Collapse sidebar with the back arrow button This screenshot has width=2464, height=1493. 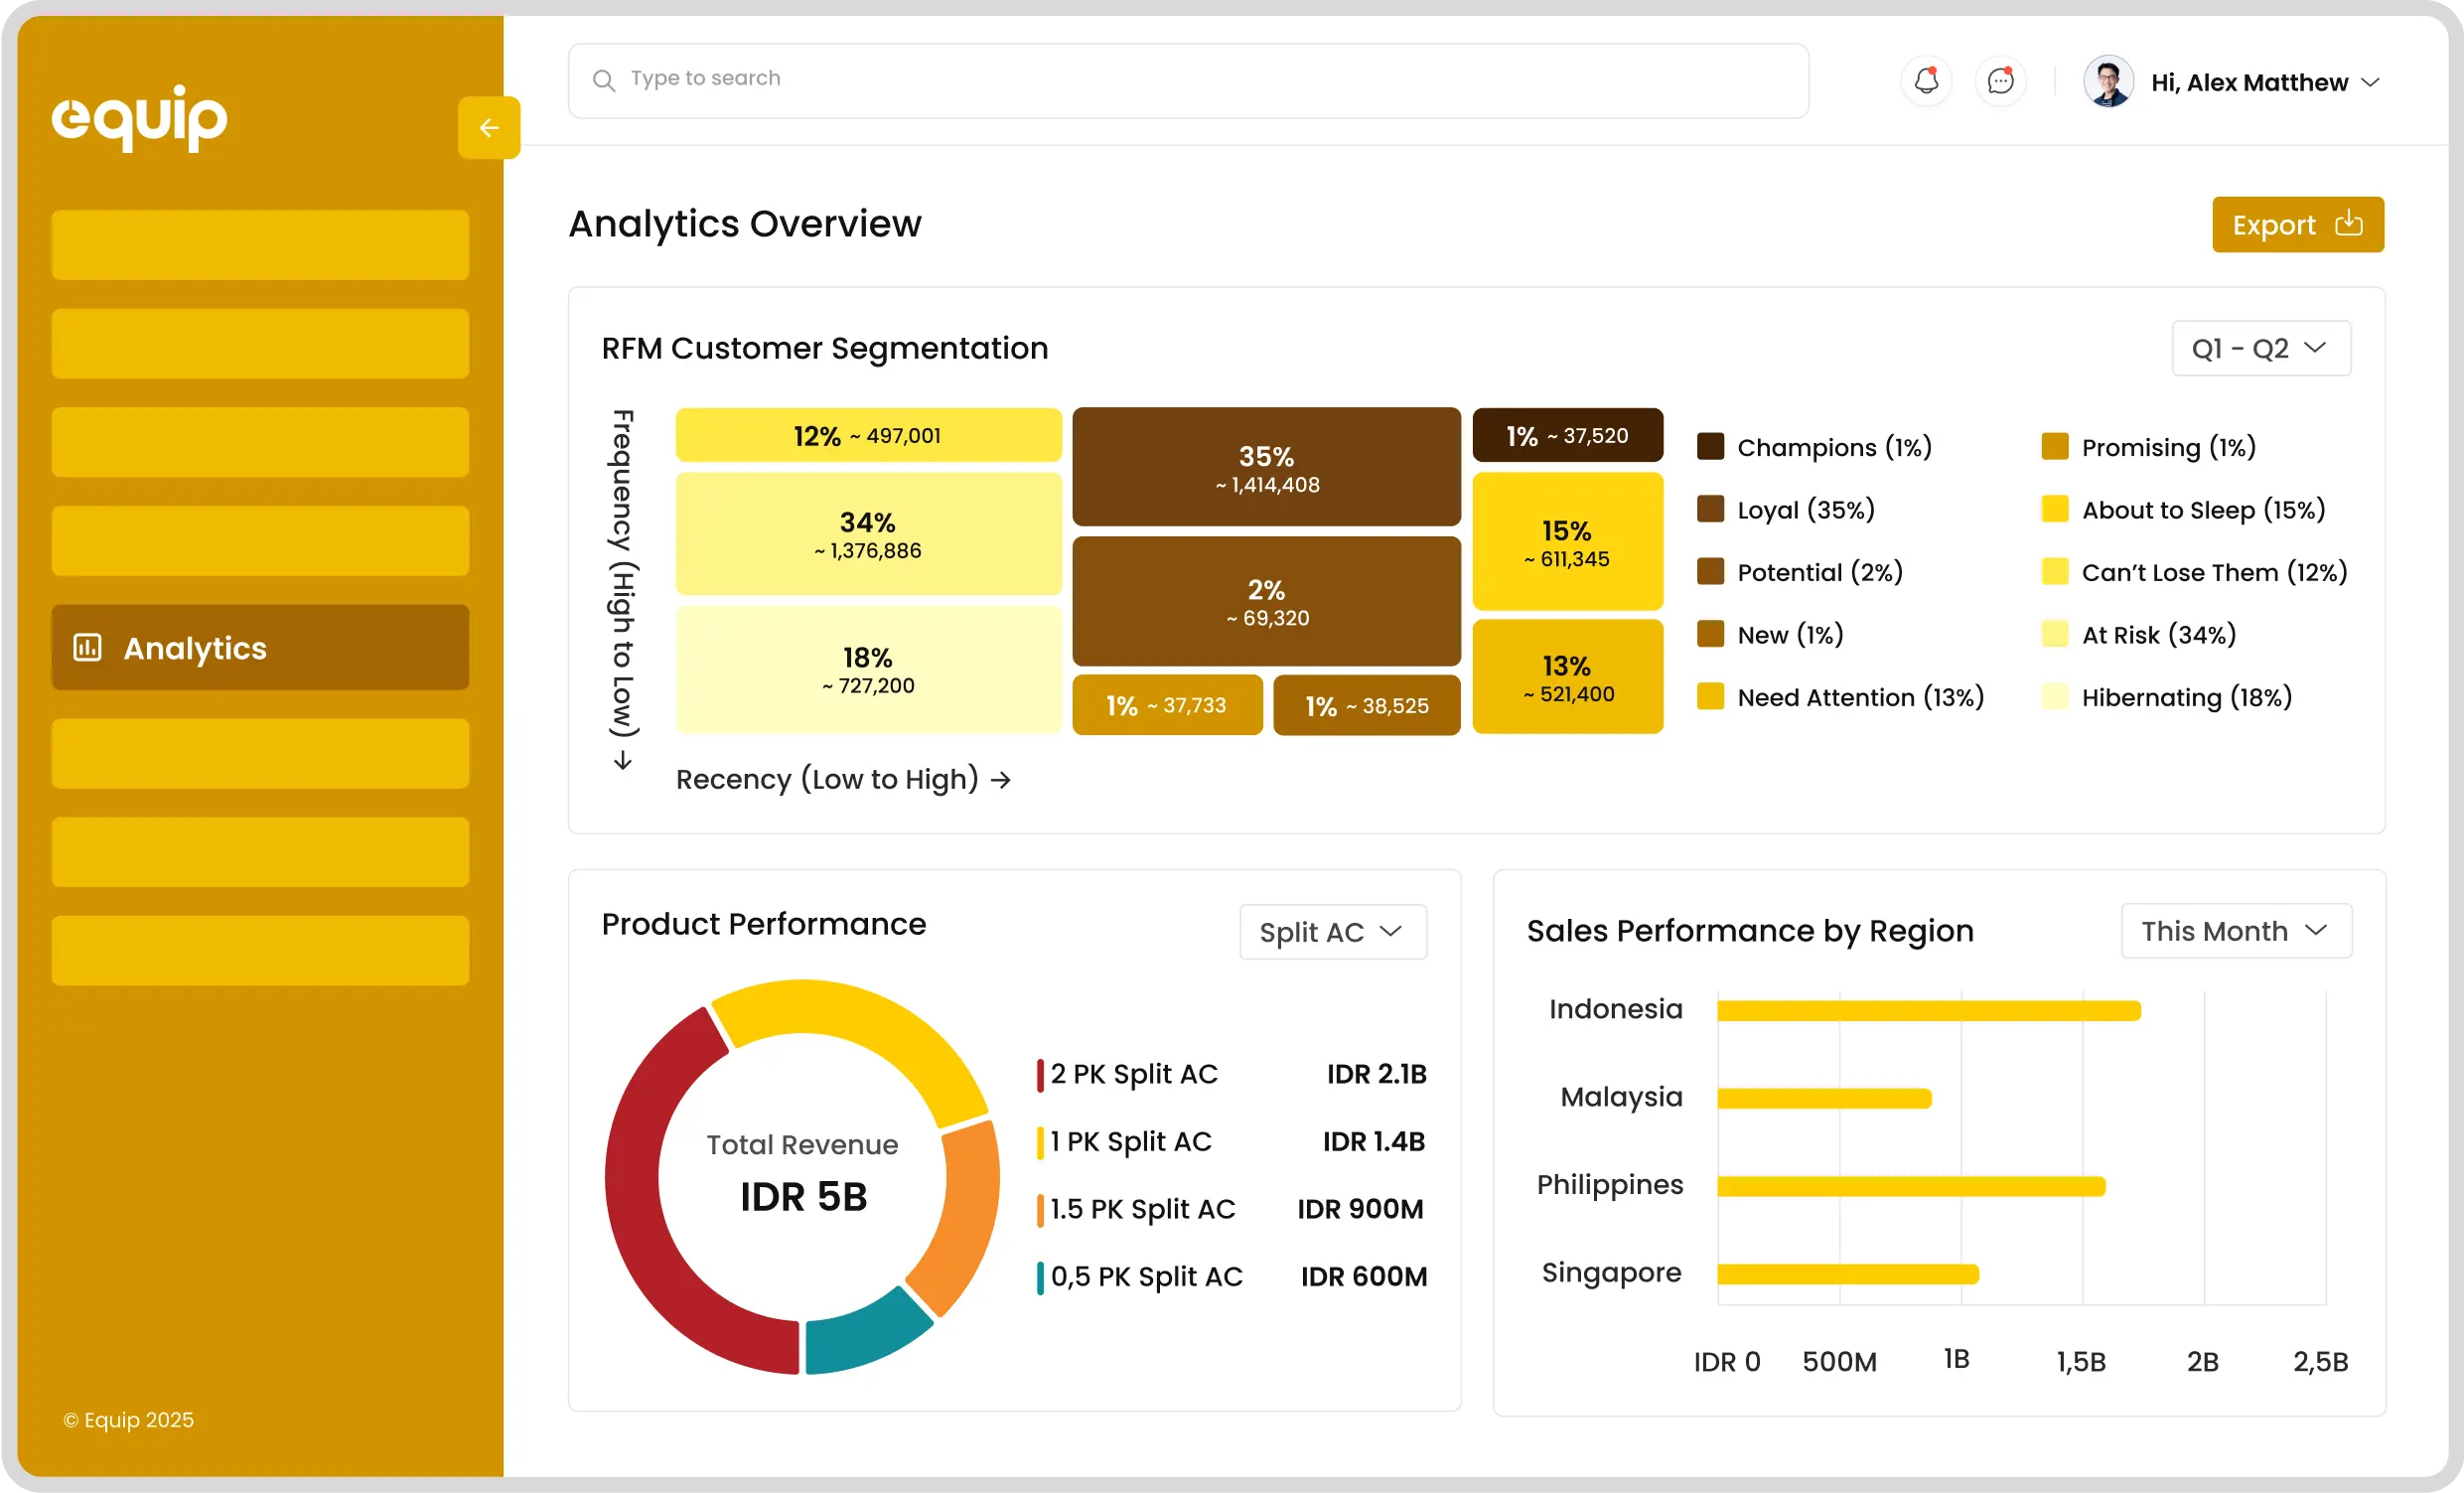coord(488,128)
